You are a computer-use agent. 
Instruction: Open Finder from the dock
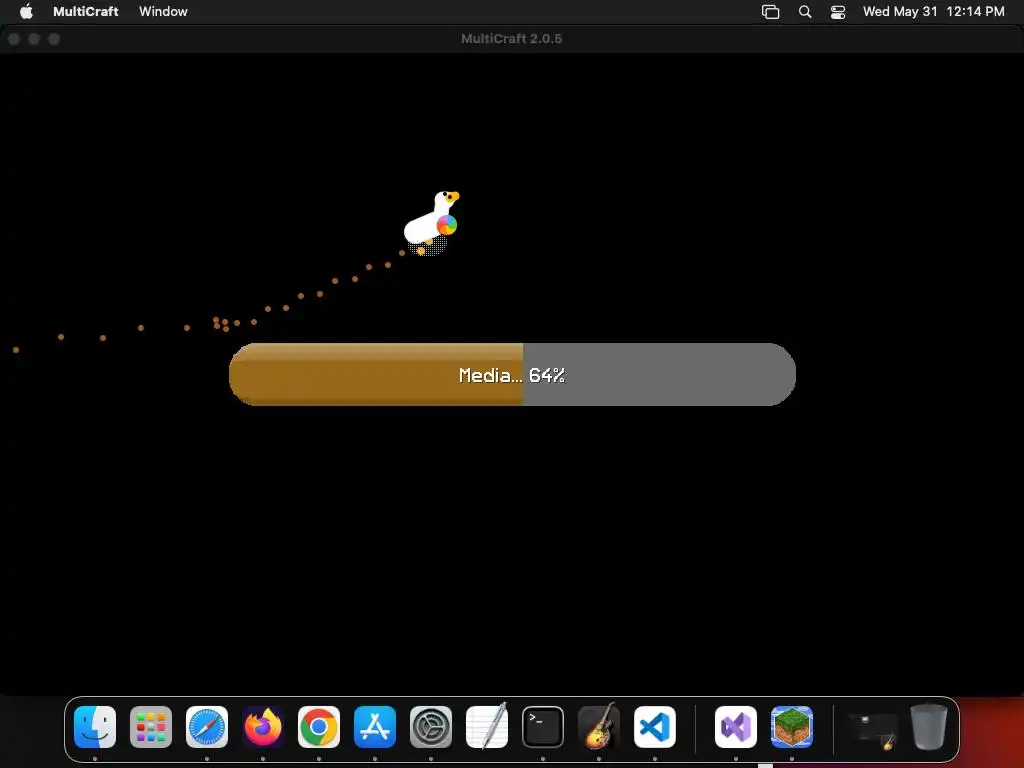tap(95, 727)
